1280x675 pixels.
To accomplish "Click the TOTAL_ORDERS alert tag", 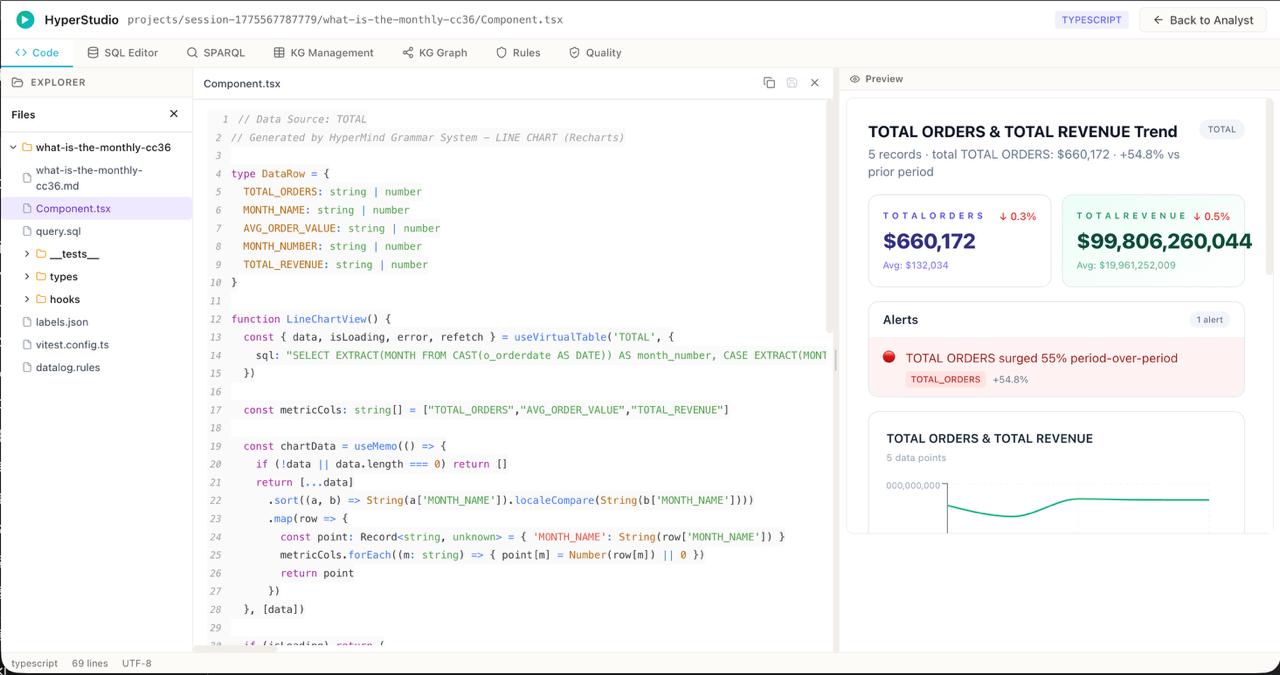I will point(945,379).
